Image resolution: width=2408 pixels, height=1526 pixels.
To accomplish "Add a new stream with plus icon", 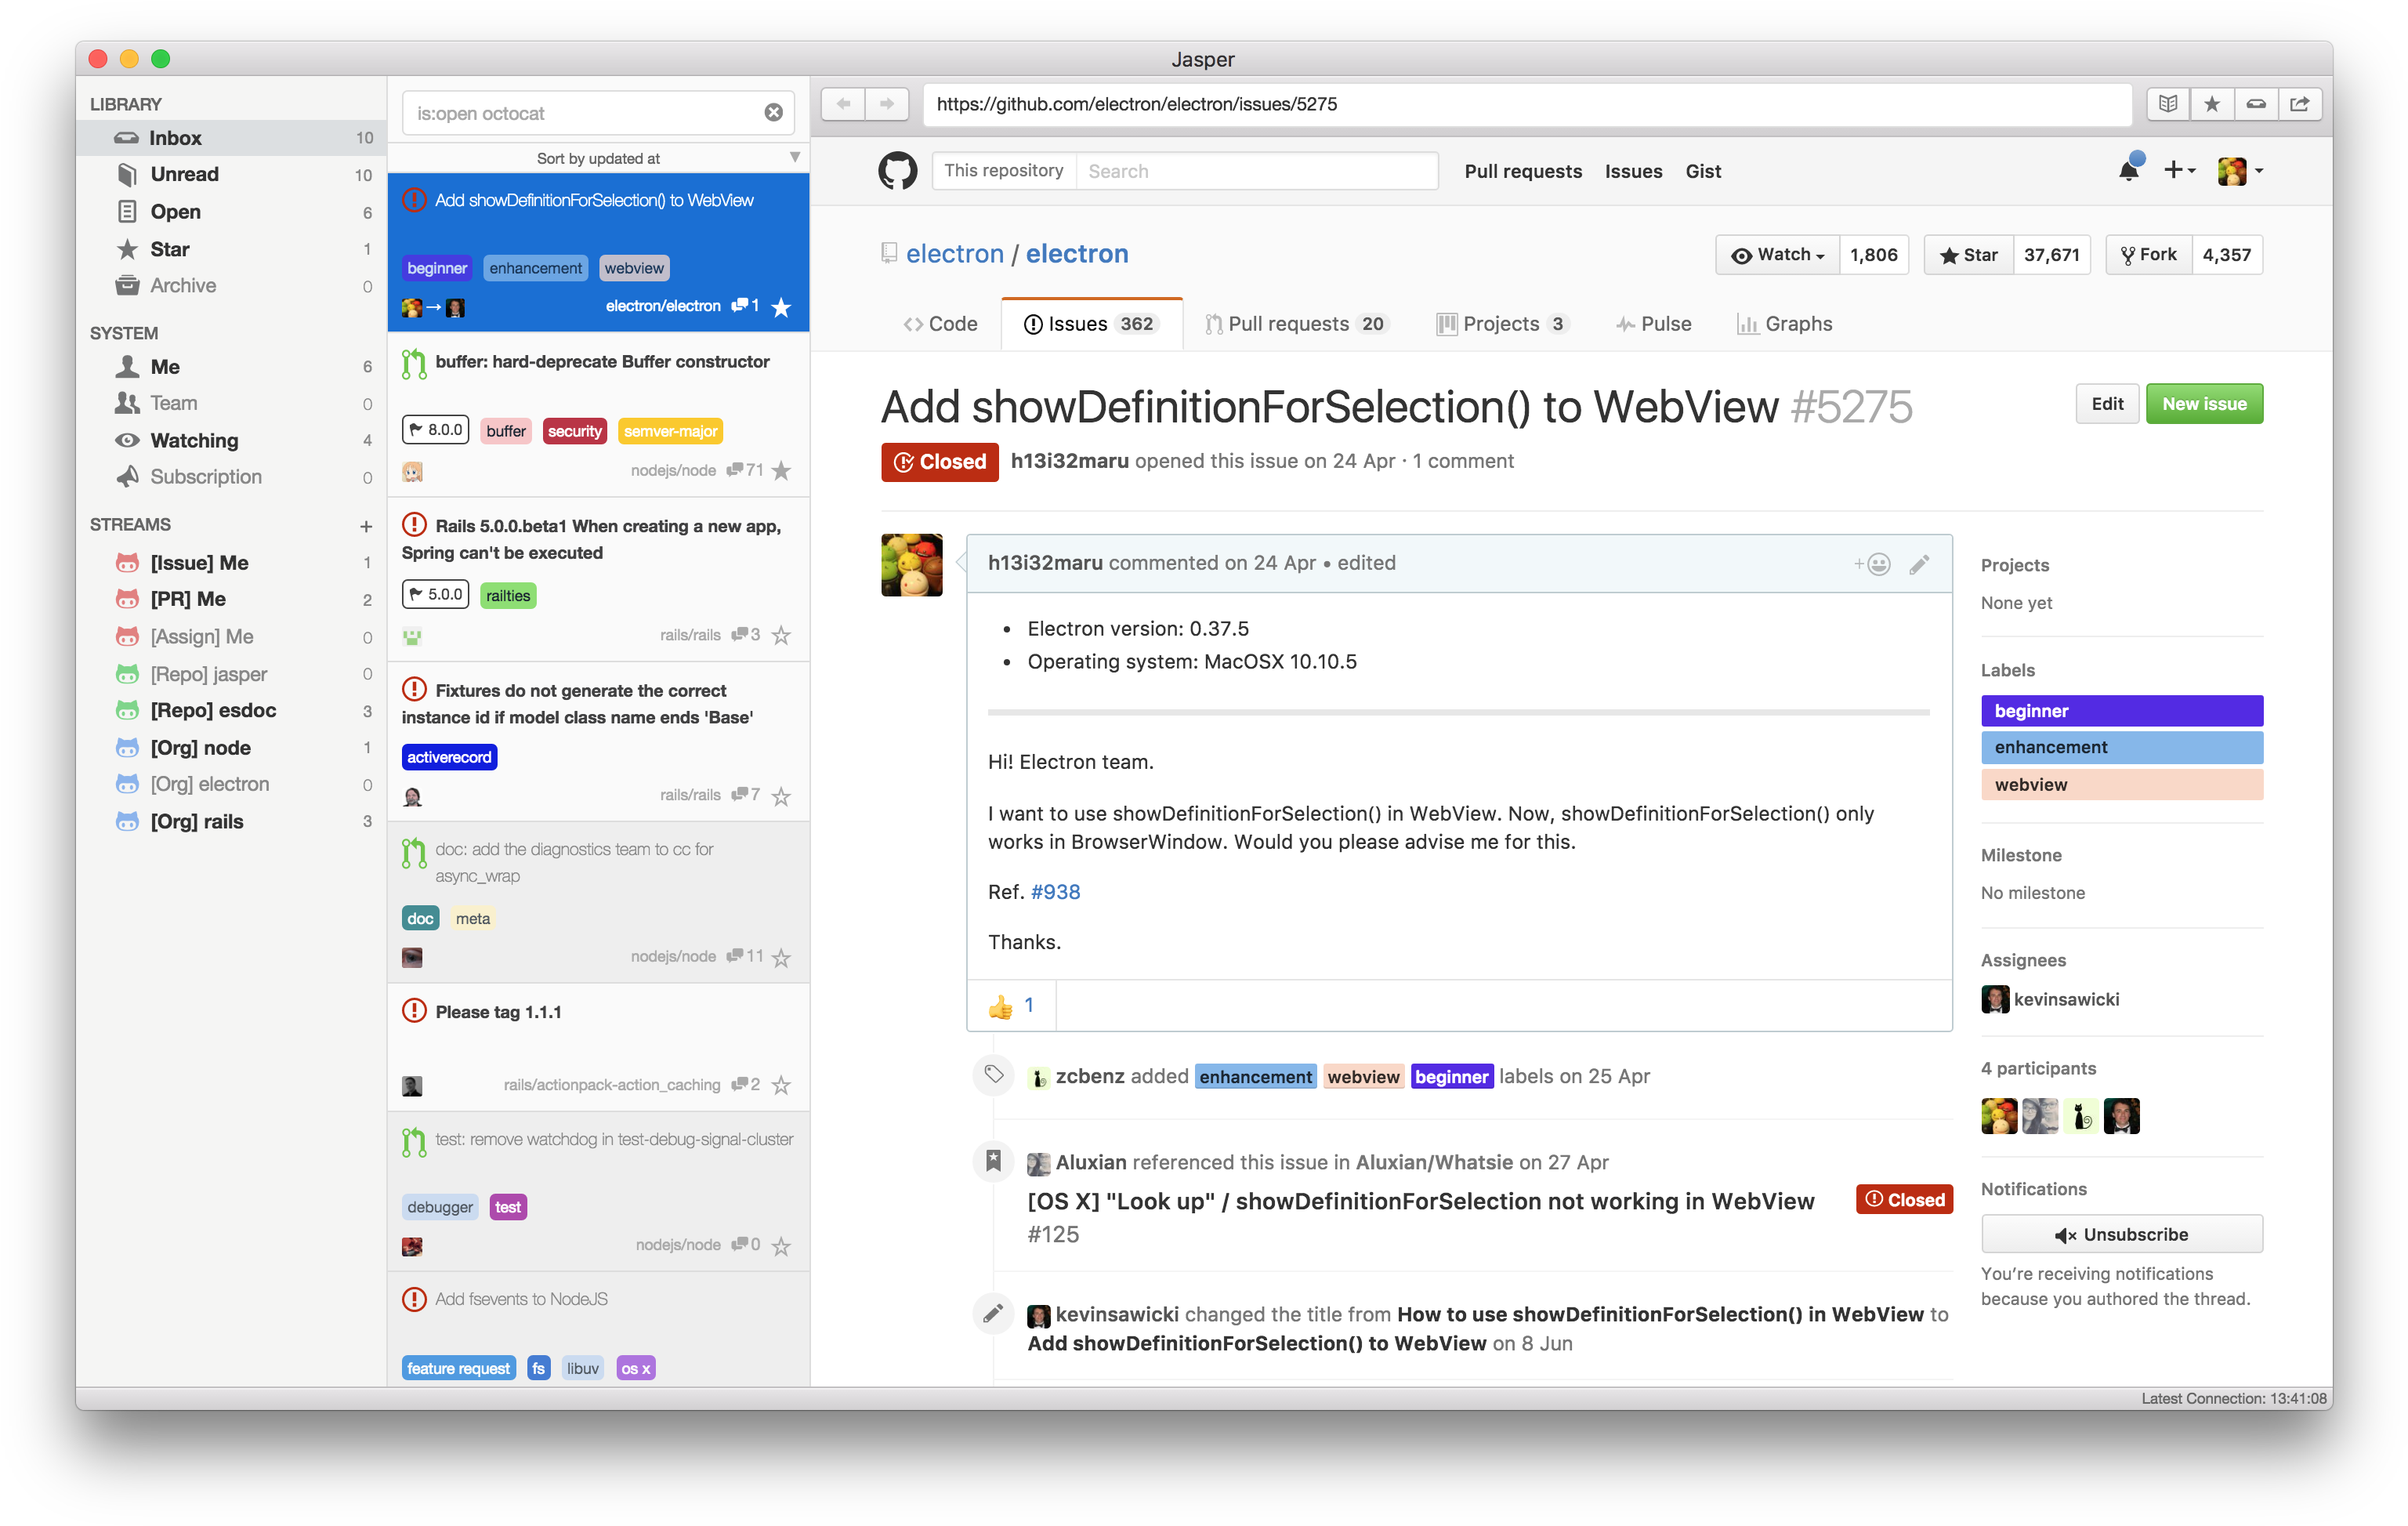I will pyautogui.click(x=366, y=526).
